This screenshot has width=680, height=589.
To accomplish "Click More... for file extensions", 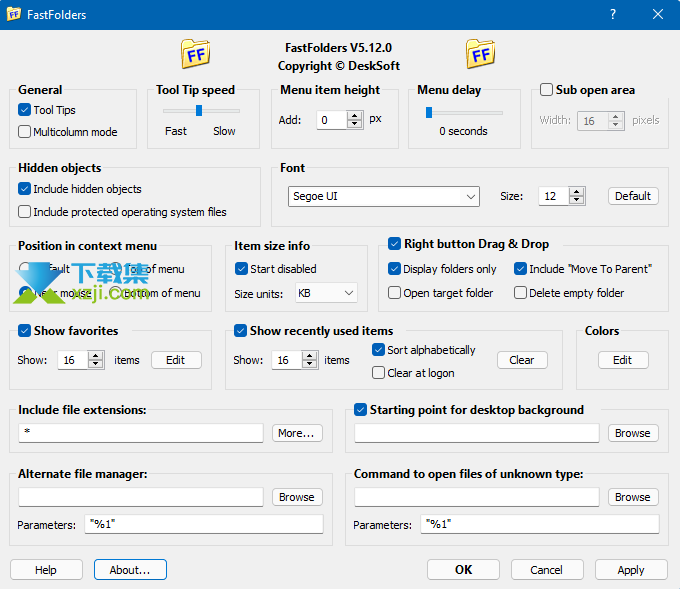I will coord(297,433).
